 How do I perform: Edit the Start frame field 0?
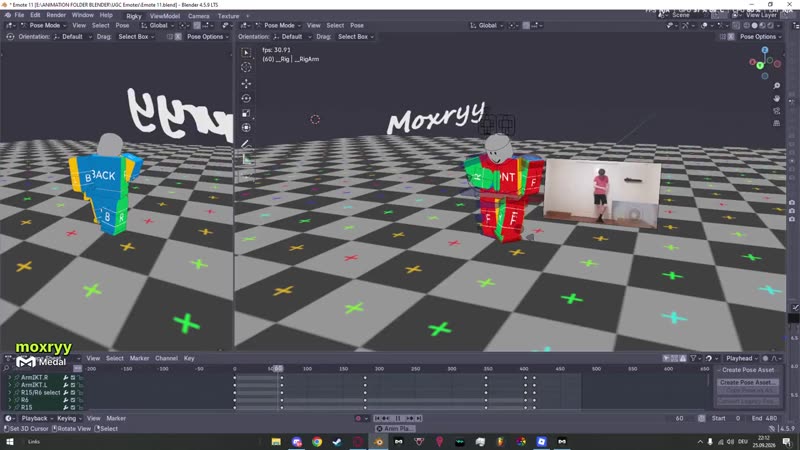tap(727, 418)
